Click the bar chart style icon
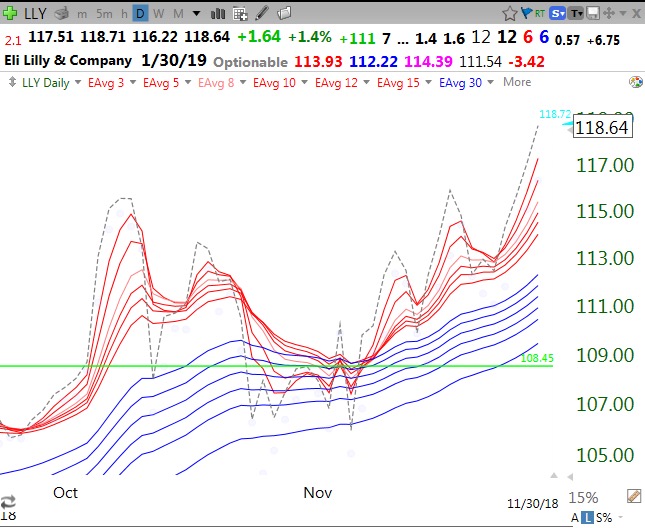645x528 pixels. tap(218, 14)
